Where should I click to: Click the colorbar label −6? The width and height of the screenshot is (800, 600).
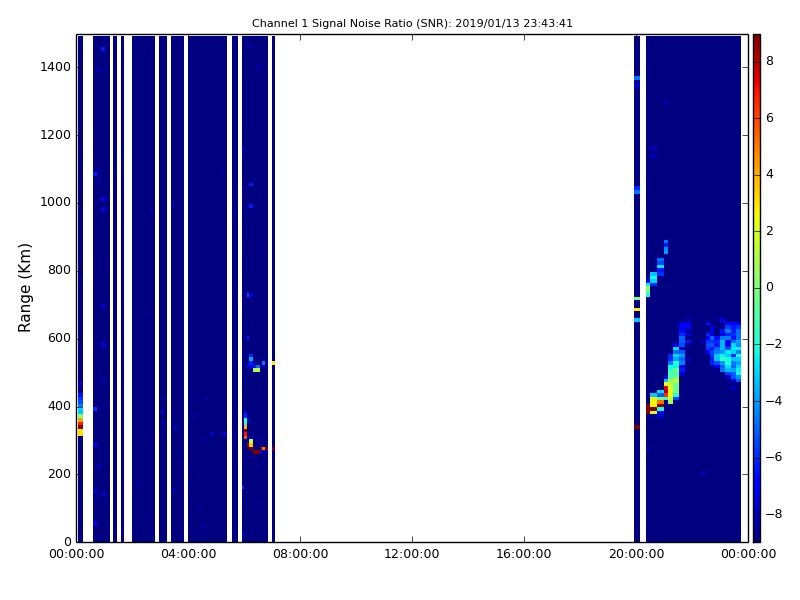(773, 457)
